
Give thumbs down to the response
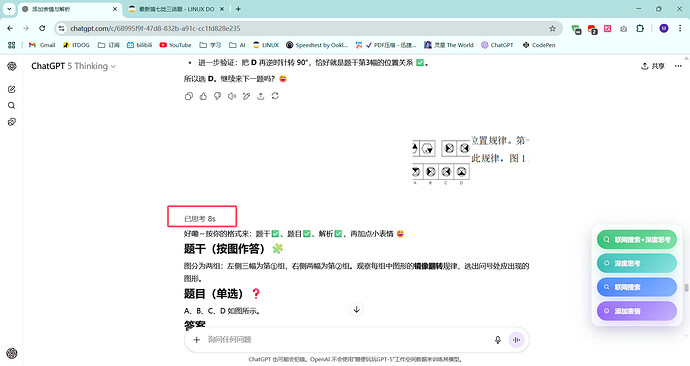(217, 96)
